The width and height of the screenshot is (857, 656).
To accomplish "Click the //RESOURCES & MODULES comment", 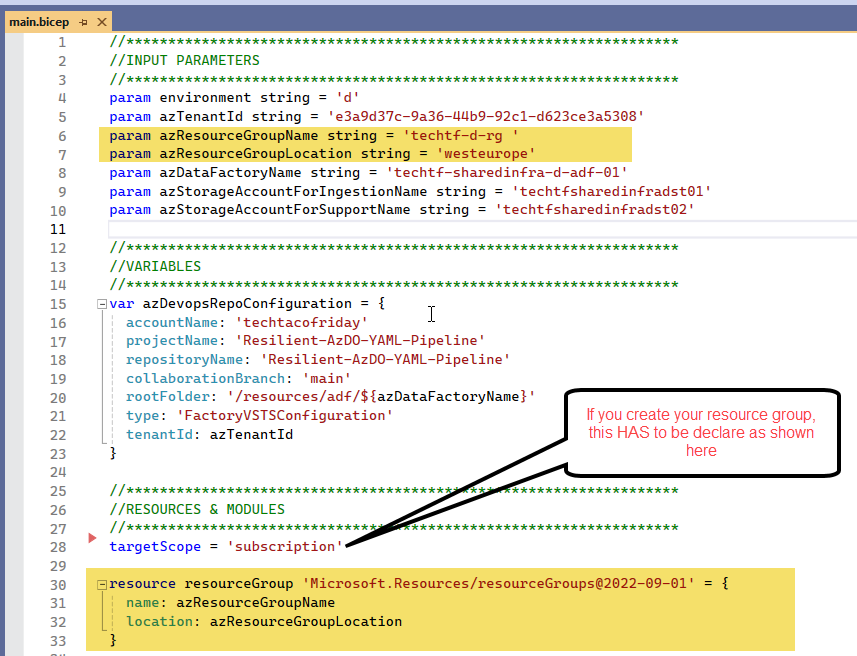I will [x=197, y=509].
